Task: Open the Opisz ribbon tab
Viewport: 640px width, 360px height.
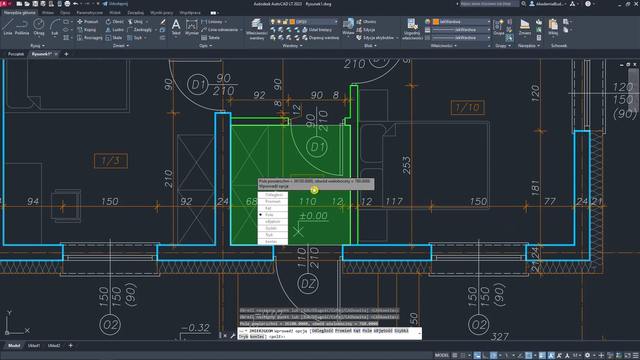Action: [65, 13]
